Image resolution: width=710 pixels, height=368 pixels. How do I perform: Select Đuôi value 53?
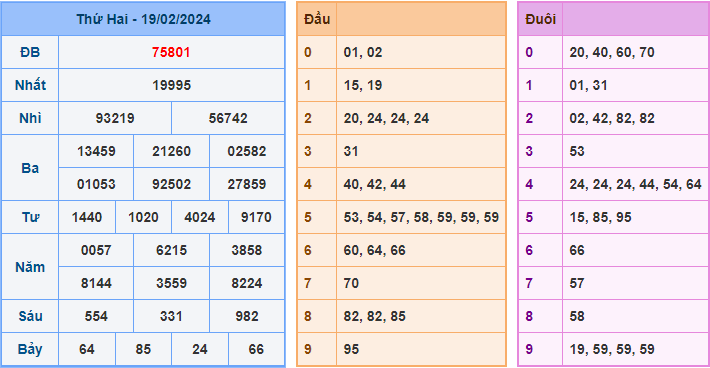tap(577, 151)
